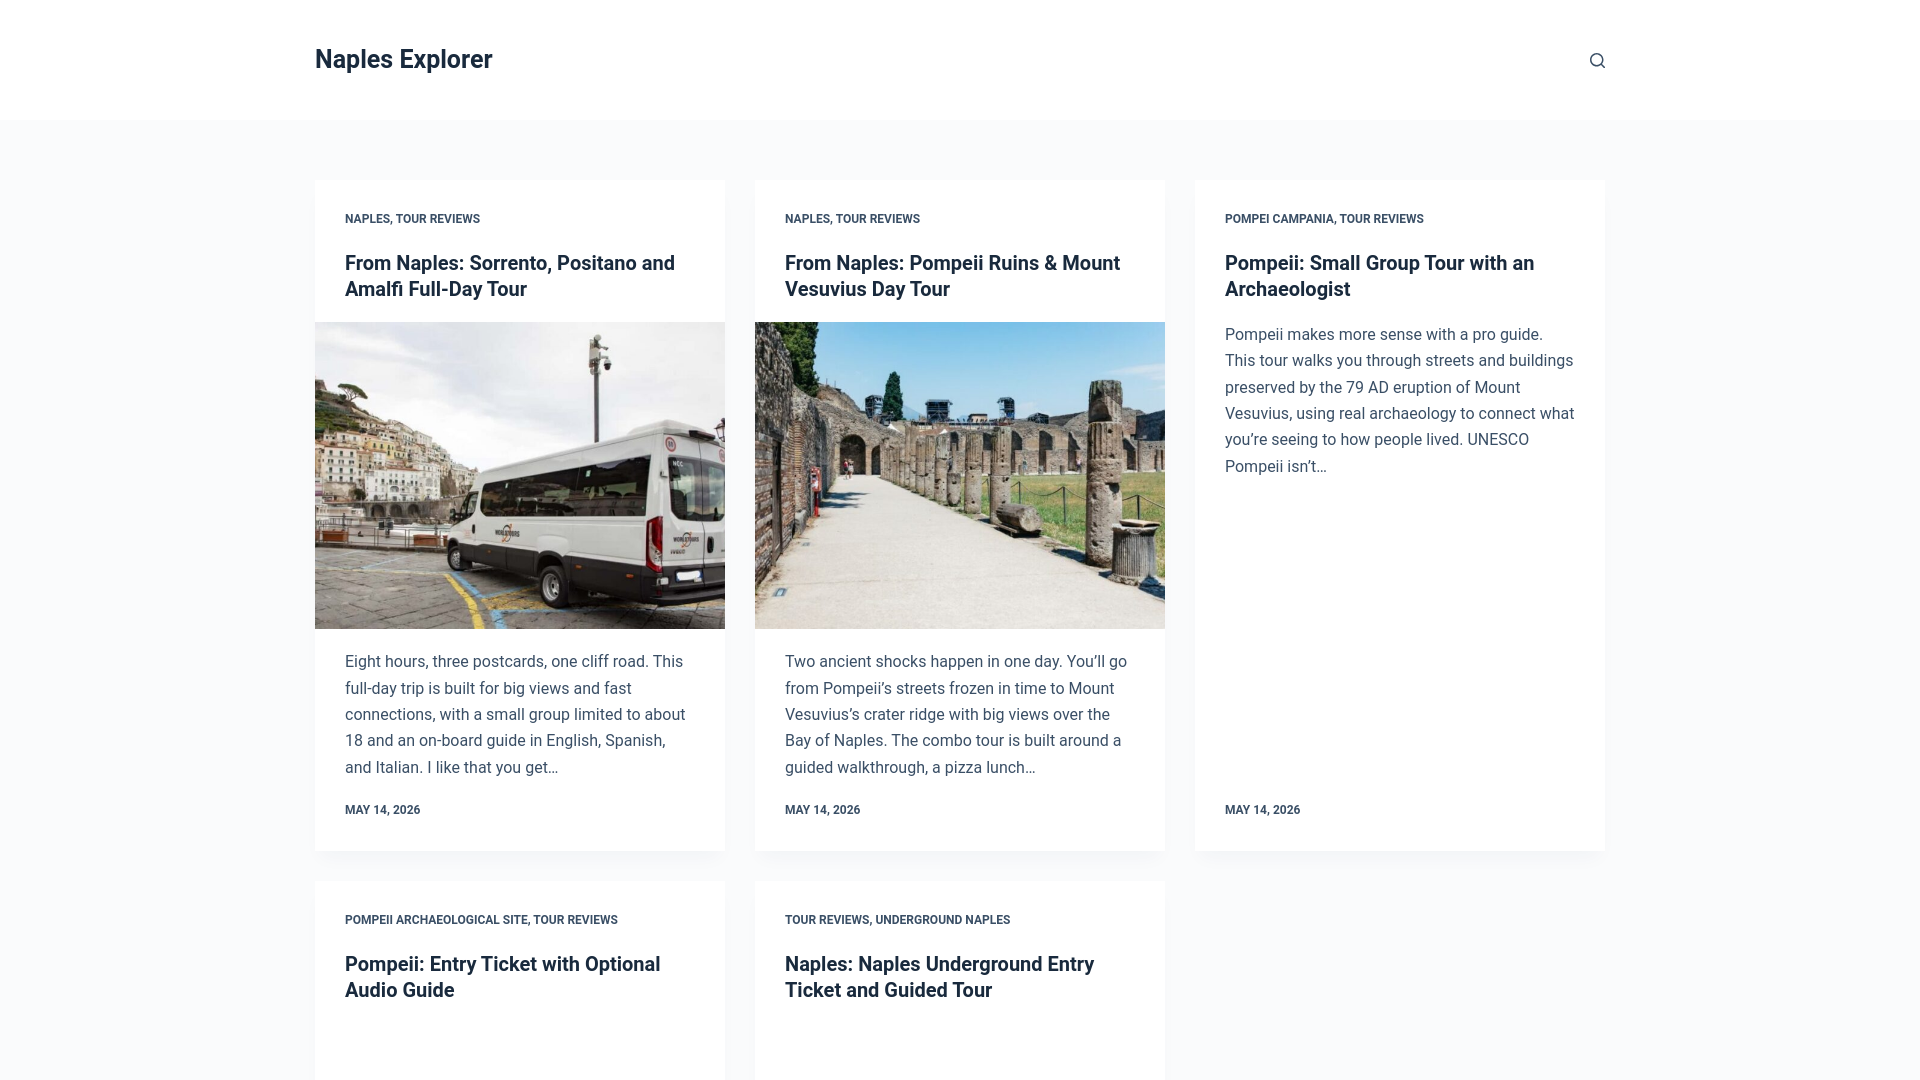Select TOUR REVIEWS category on the Archaeologist tour card
Screen dimensions: 1920x1080
coord(1381,219)
